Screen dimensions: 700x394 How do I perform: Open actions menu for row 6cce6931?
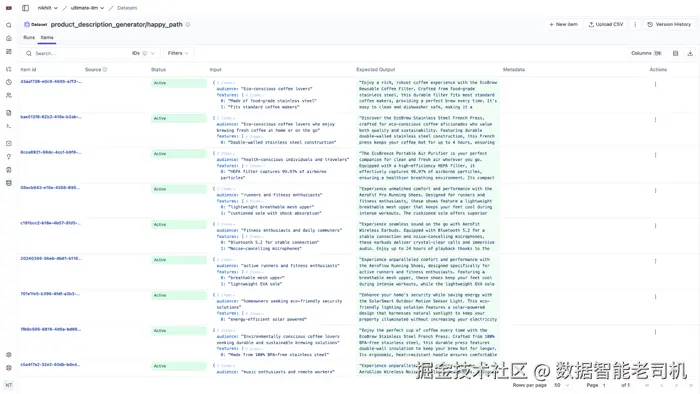(655, 155)
